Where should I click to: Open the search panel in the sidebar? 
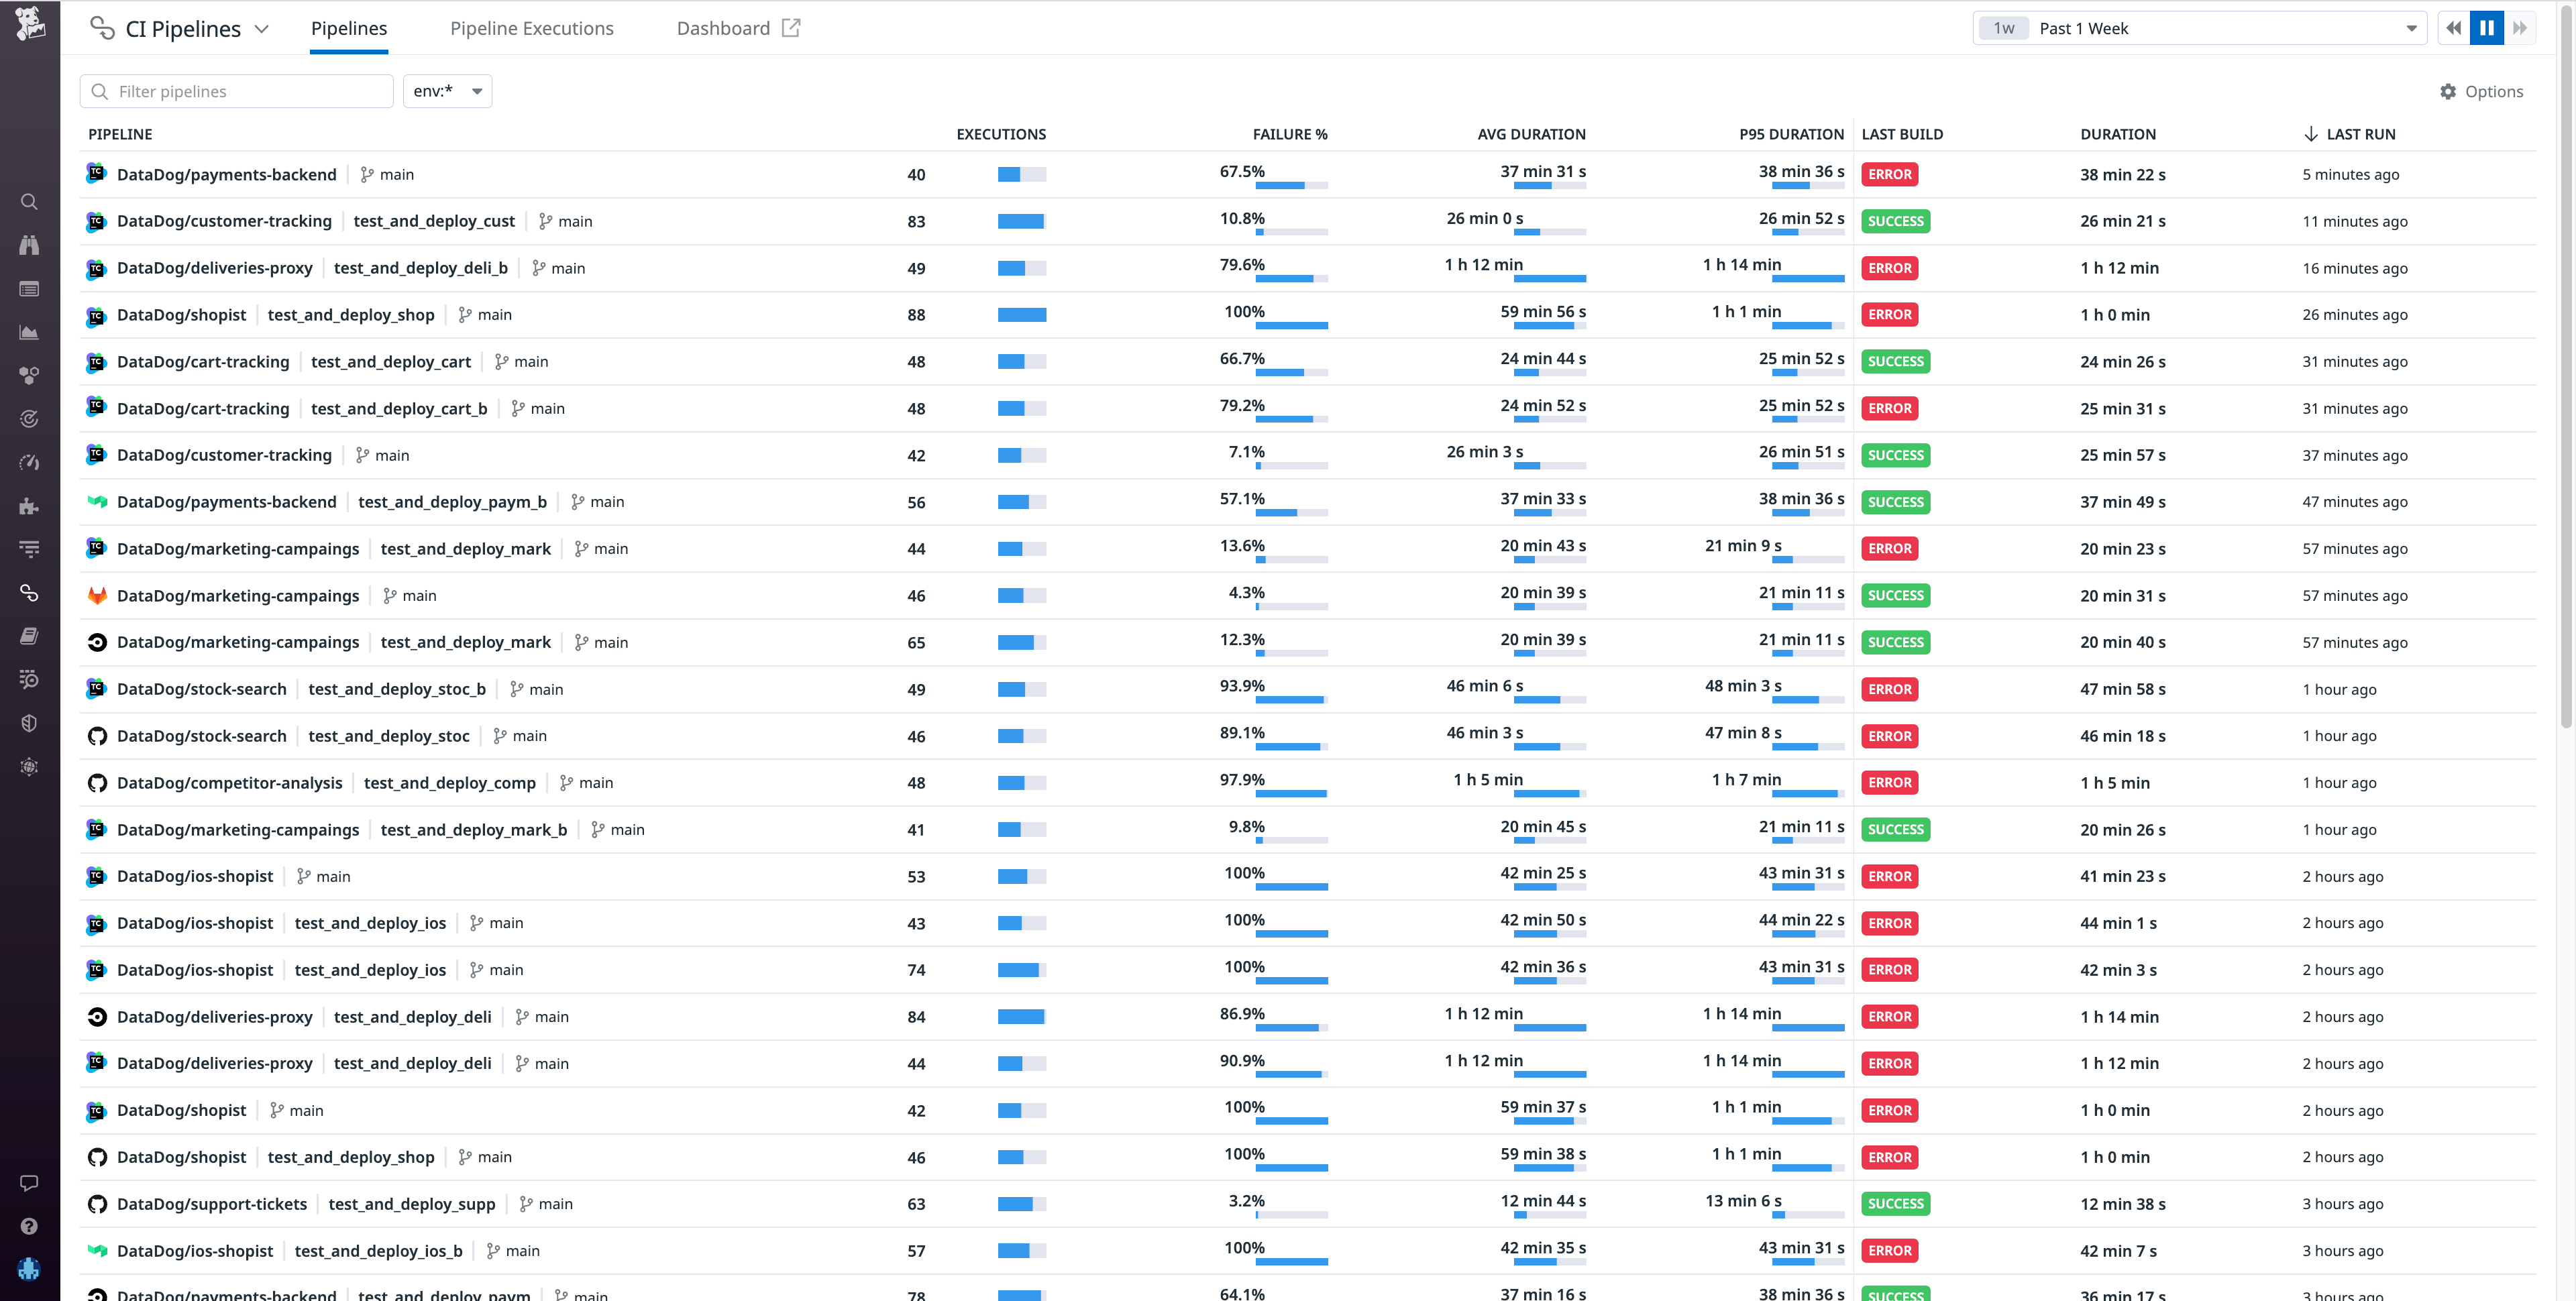click(29, 202)
